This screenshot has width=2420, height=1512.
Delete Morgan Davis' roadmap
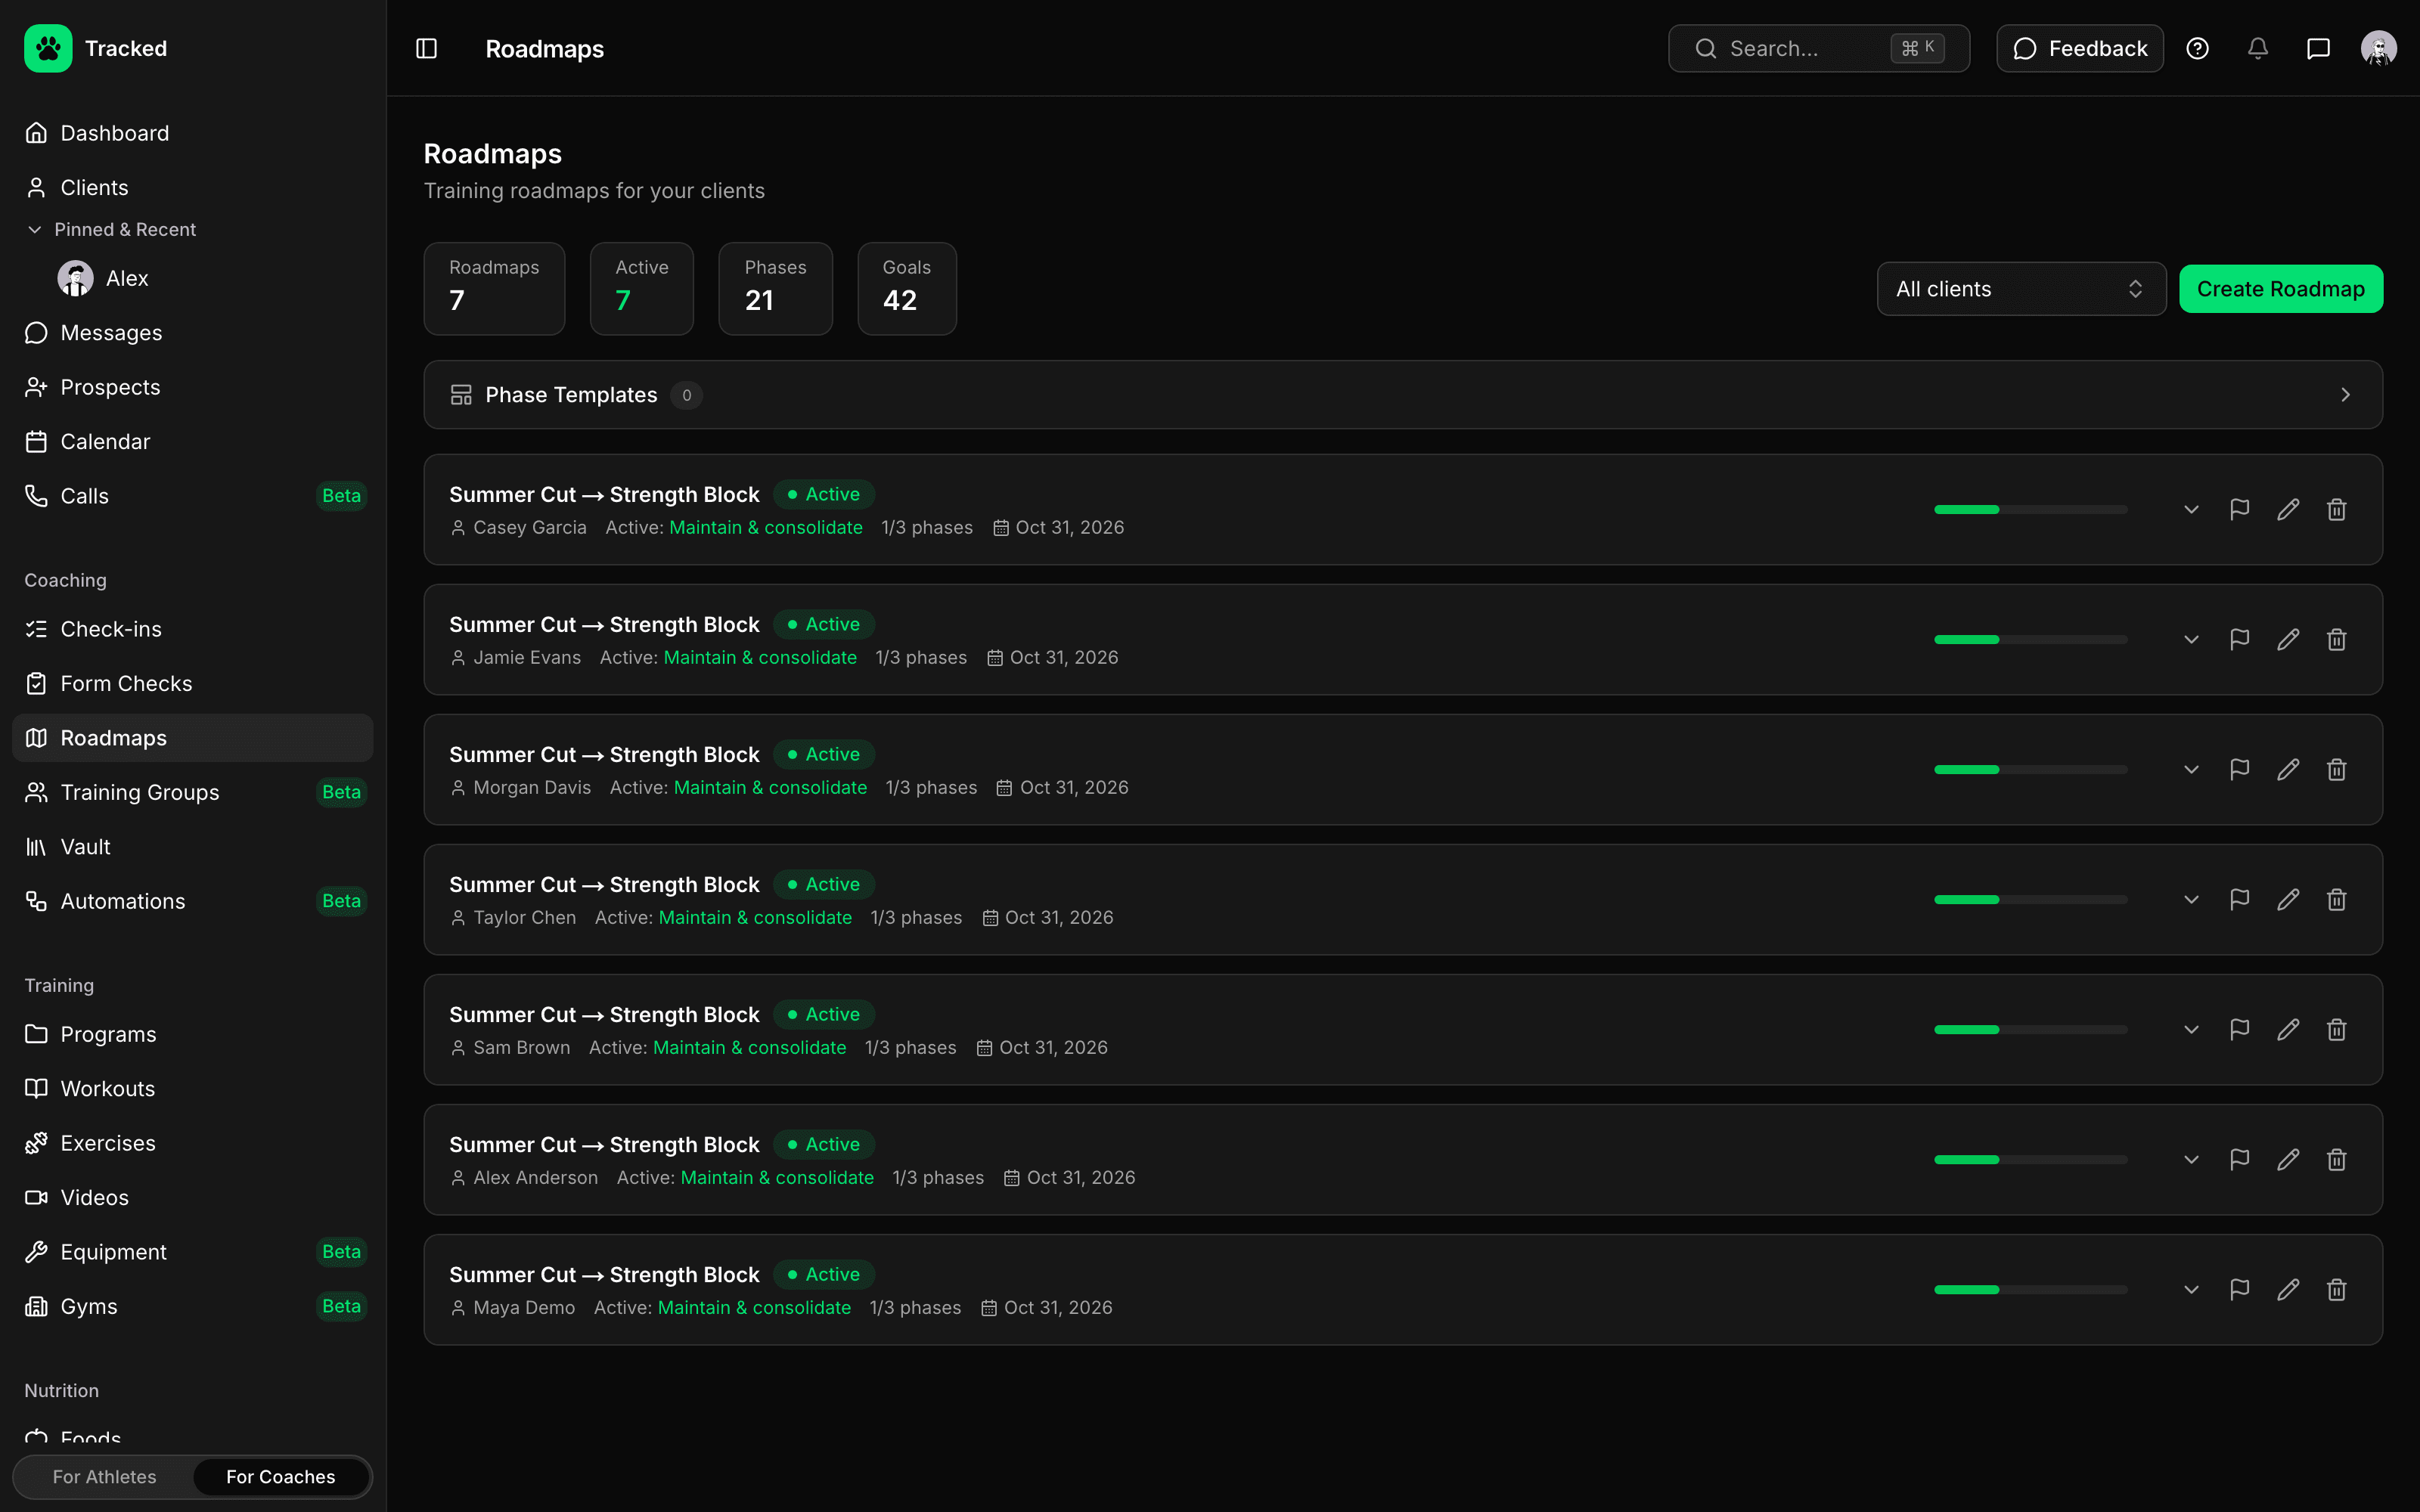pyautogui.click(x=2336, y=770)
